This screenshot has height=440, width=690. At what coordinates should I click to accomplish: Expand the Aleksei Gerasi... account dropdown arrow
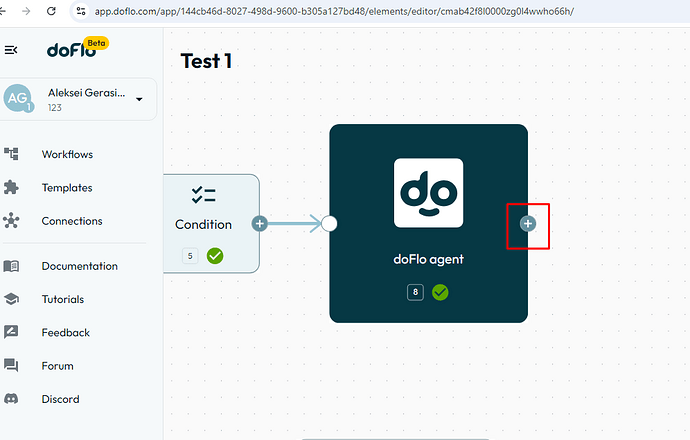(139, 99)
